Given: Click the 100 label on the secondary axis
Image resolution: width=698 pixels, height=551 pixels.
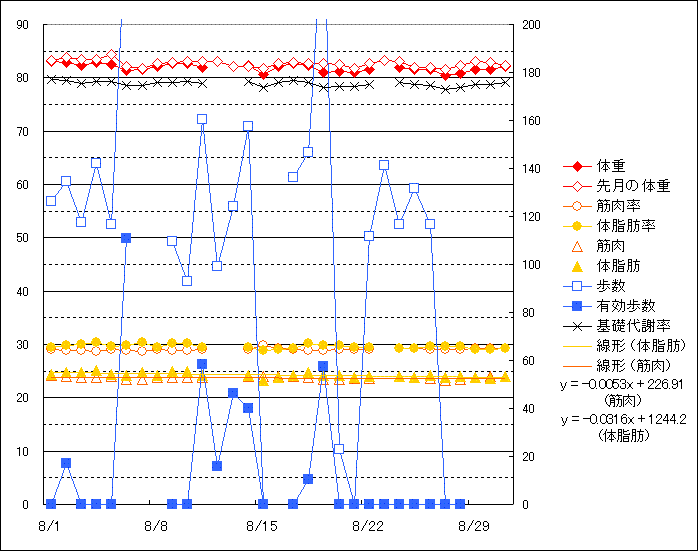Looking at the screenshot, I should tap(532, 265).
